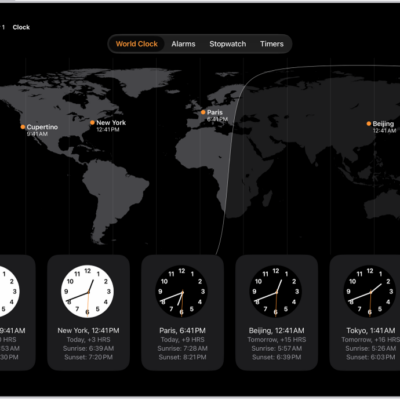Screen dimensions: 400x400
Task: Click 'Sunset: 6:03PM' in Tokyo card
Action: (371, 357)
